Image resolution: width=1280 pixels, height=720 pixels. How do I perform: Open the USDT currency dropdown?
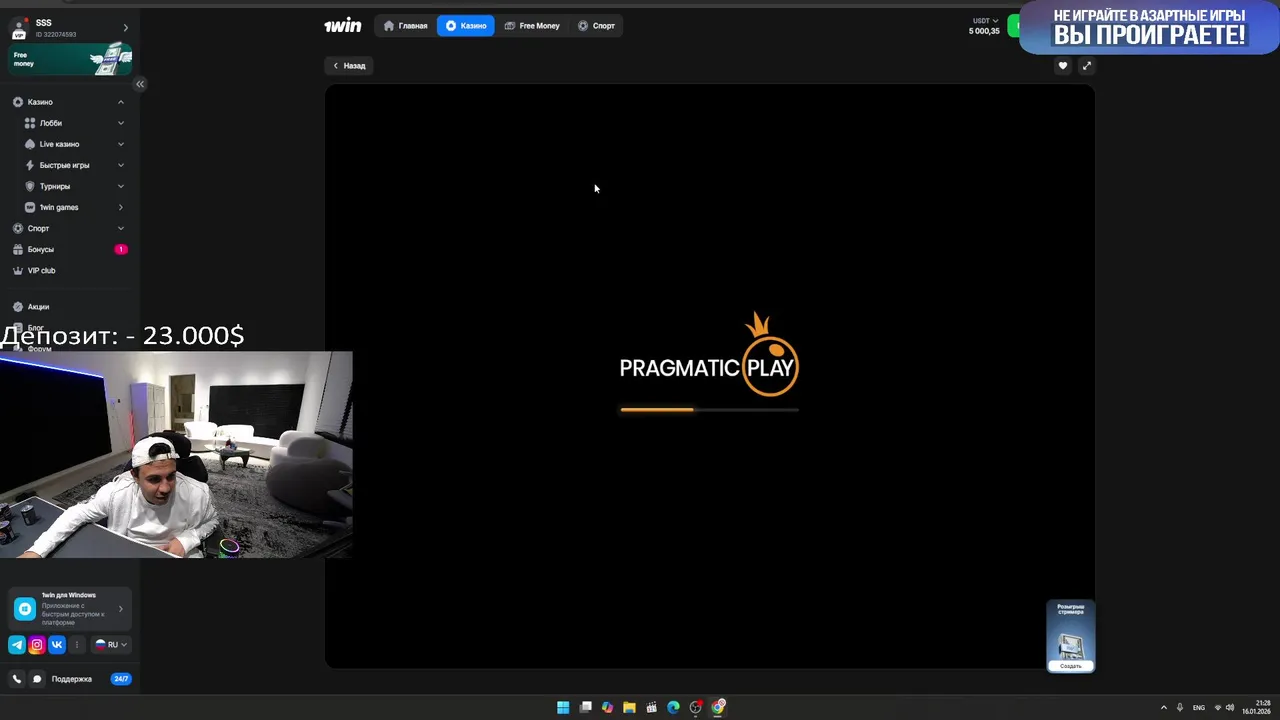986,20
